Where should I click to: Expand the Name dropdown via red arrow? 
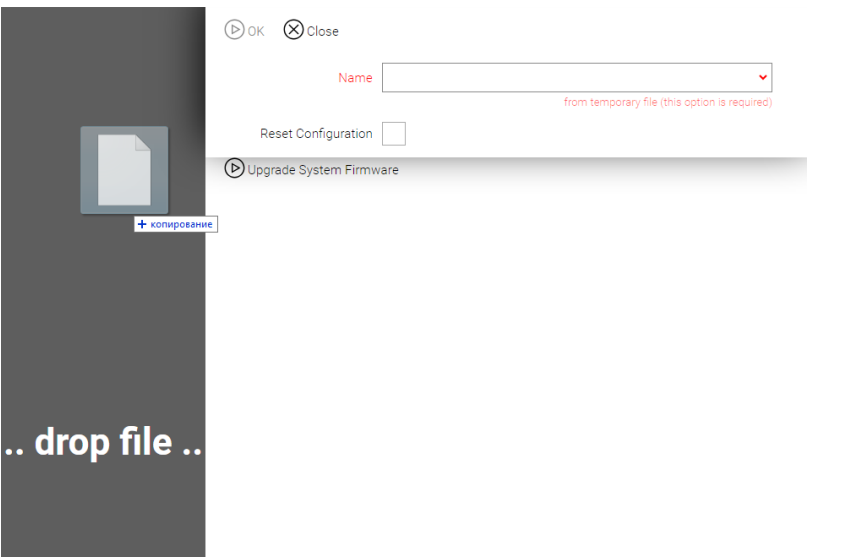(x=764, y=77)
